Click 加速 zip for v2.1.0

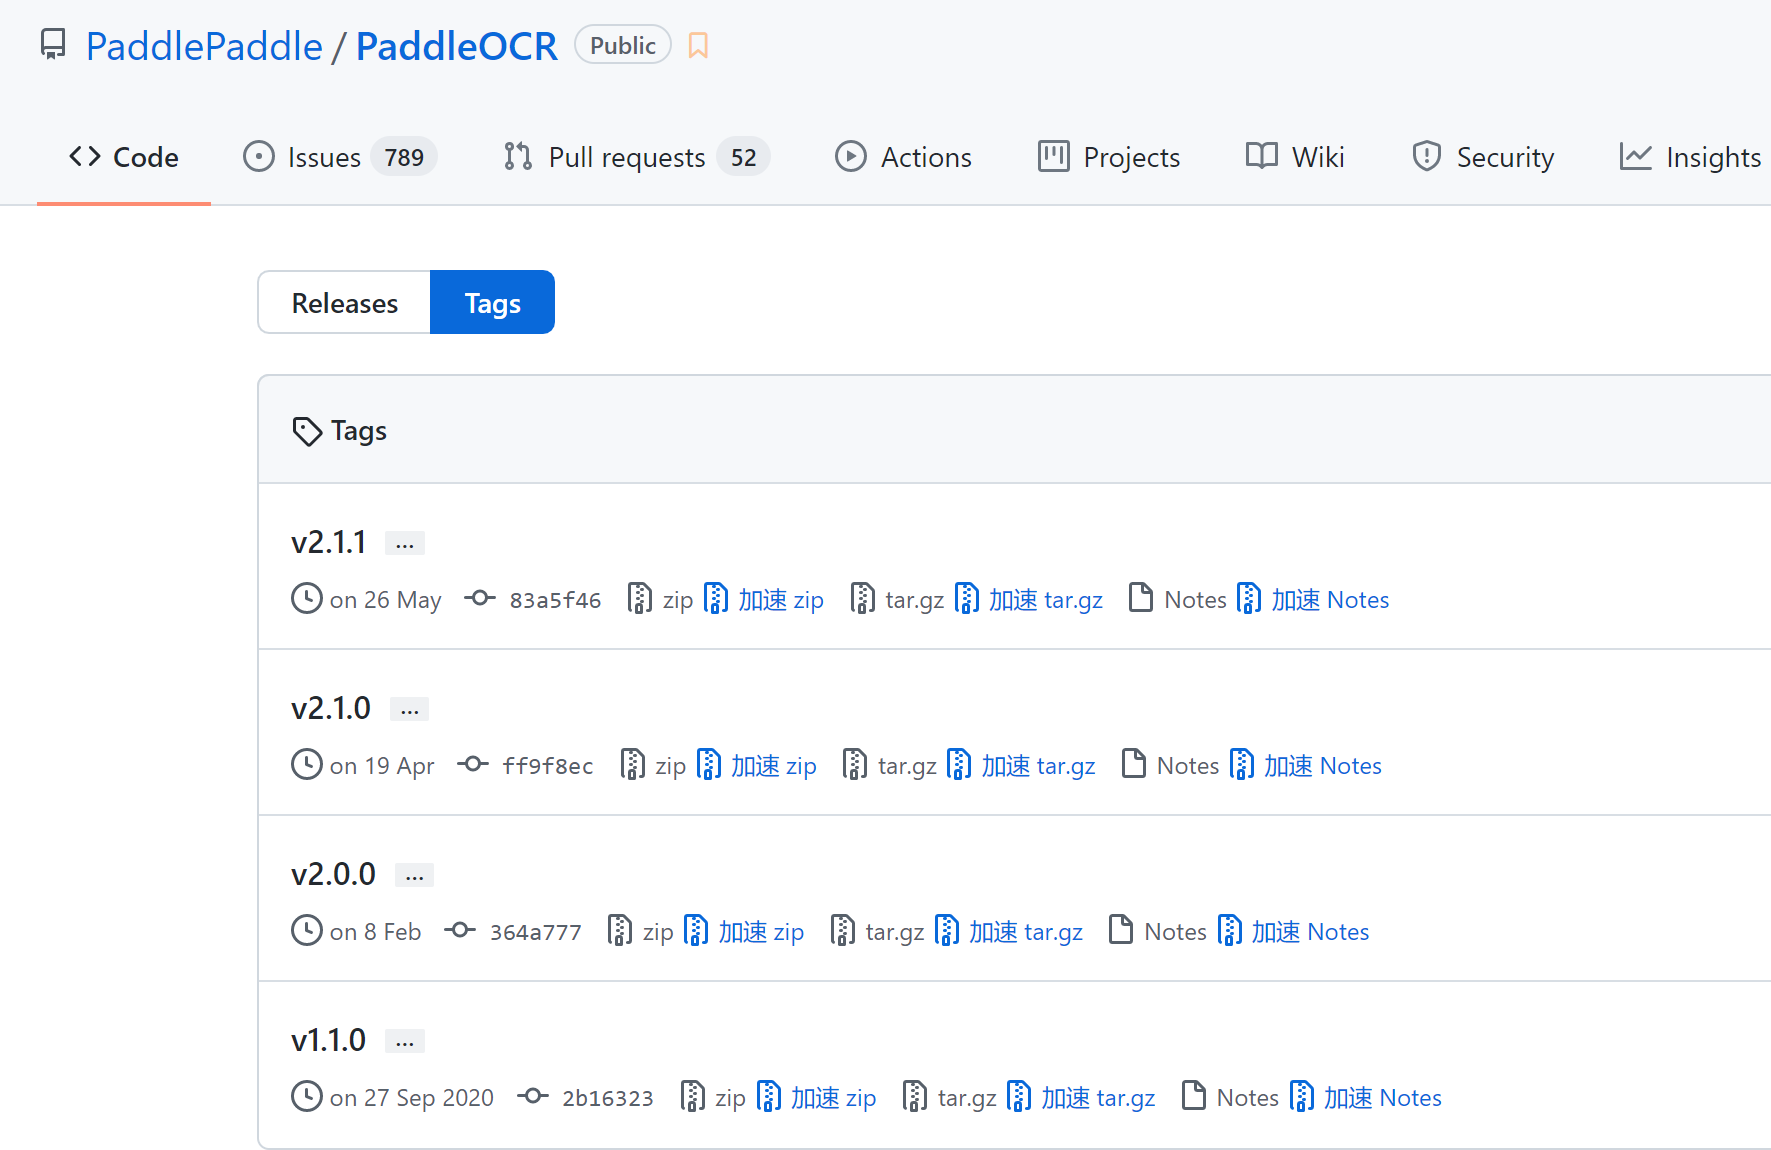coord(757,765)
